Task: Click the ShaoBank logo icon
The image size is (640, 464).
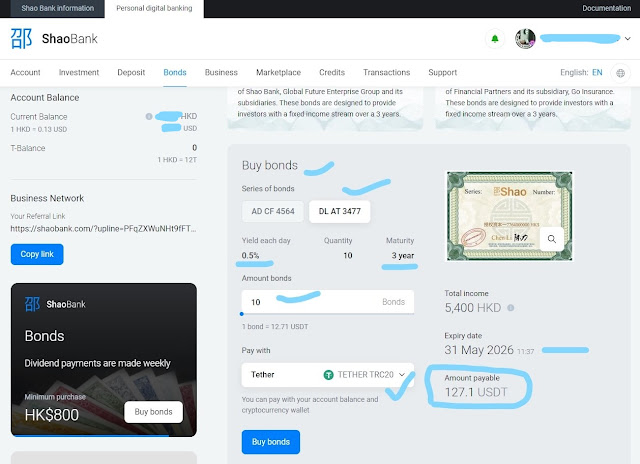Action: pos(21,39)
